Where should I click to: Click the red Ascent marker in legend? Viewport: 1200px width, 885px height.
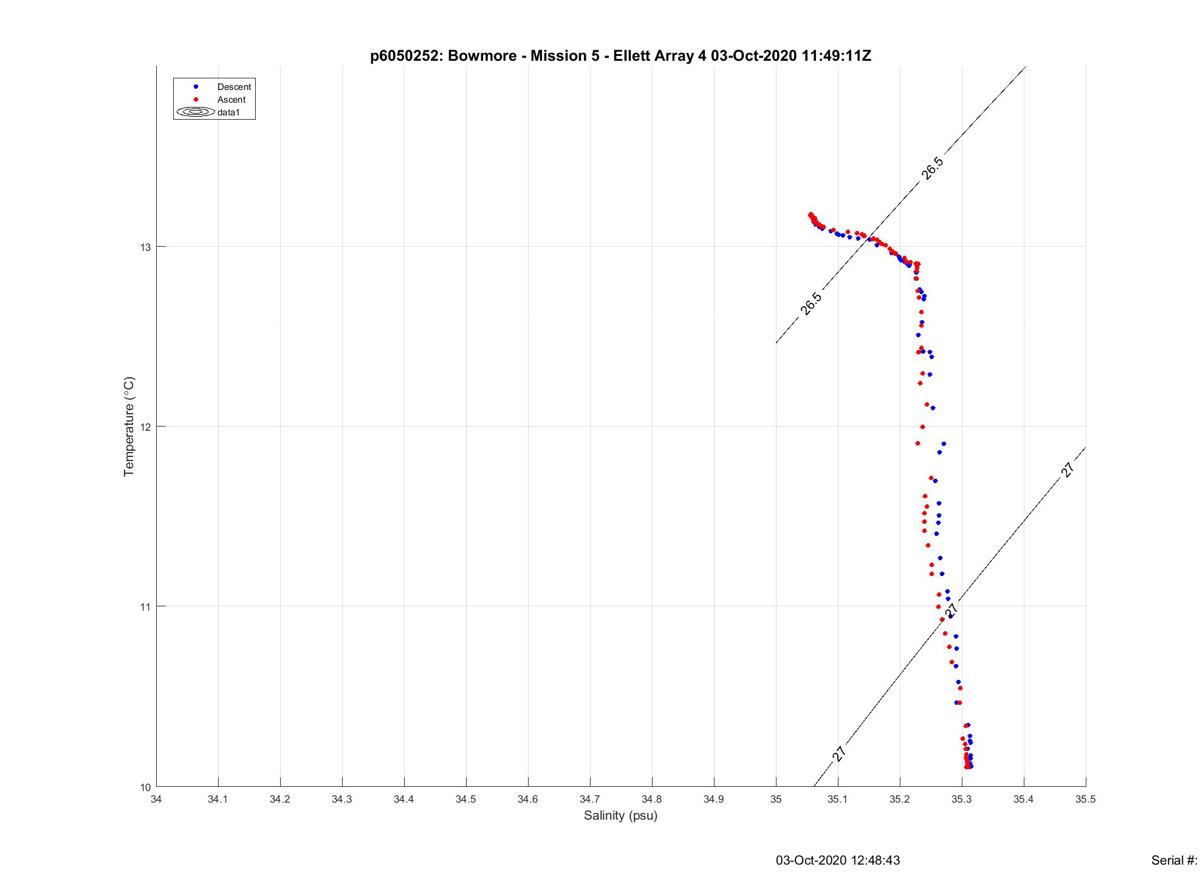point(196,100)
